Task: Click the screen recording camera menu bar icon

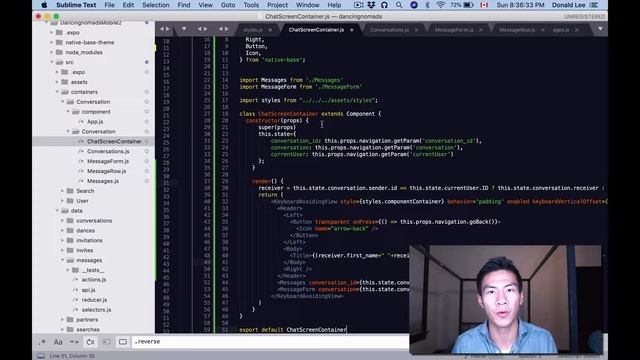Action: coord(358,5)
